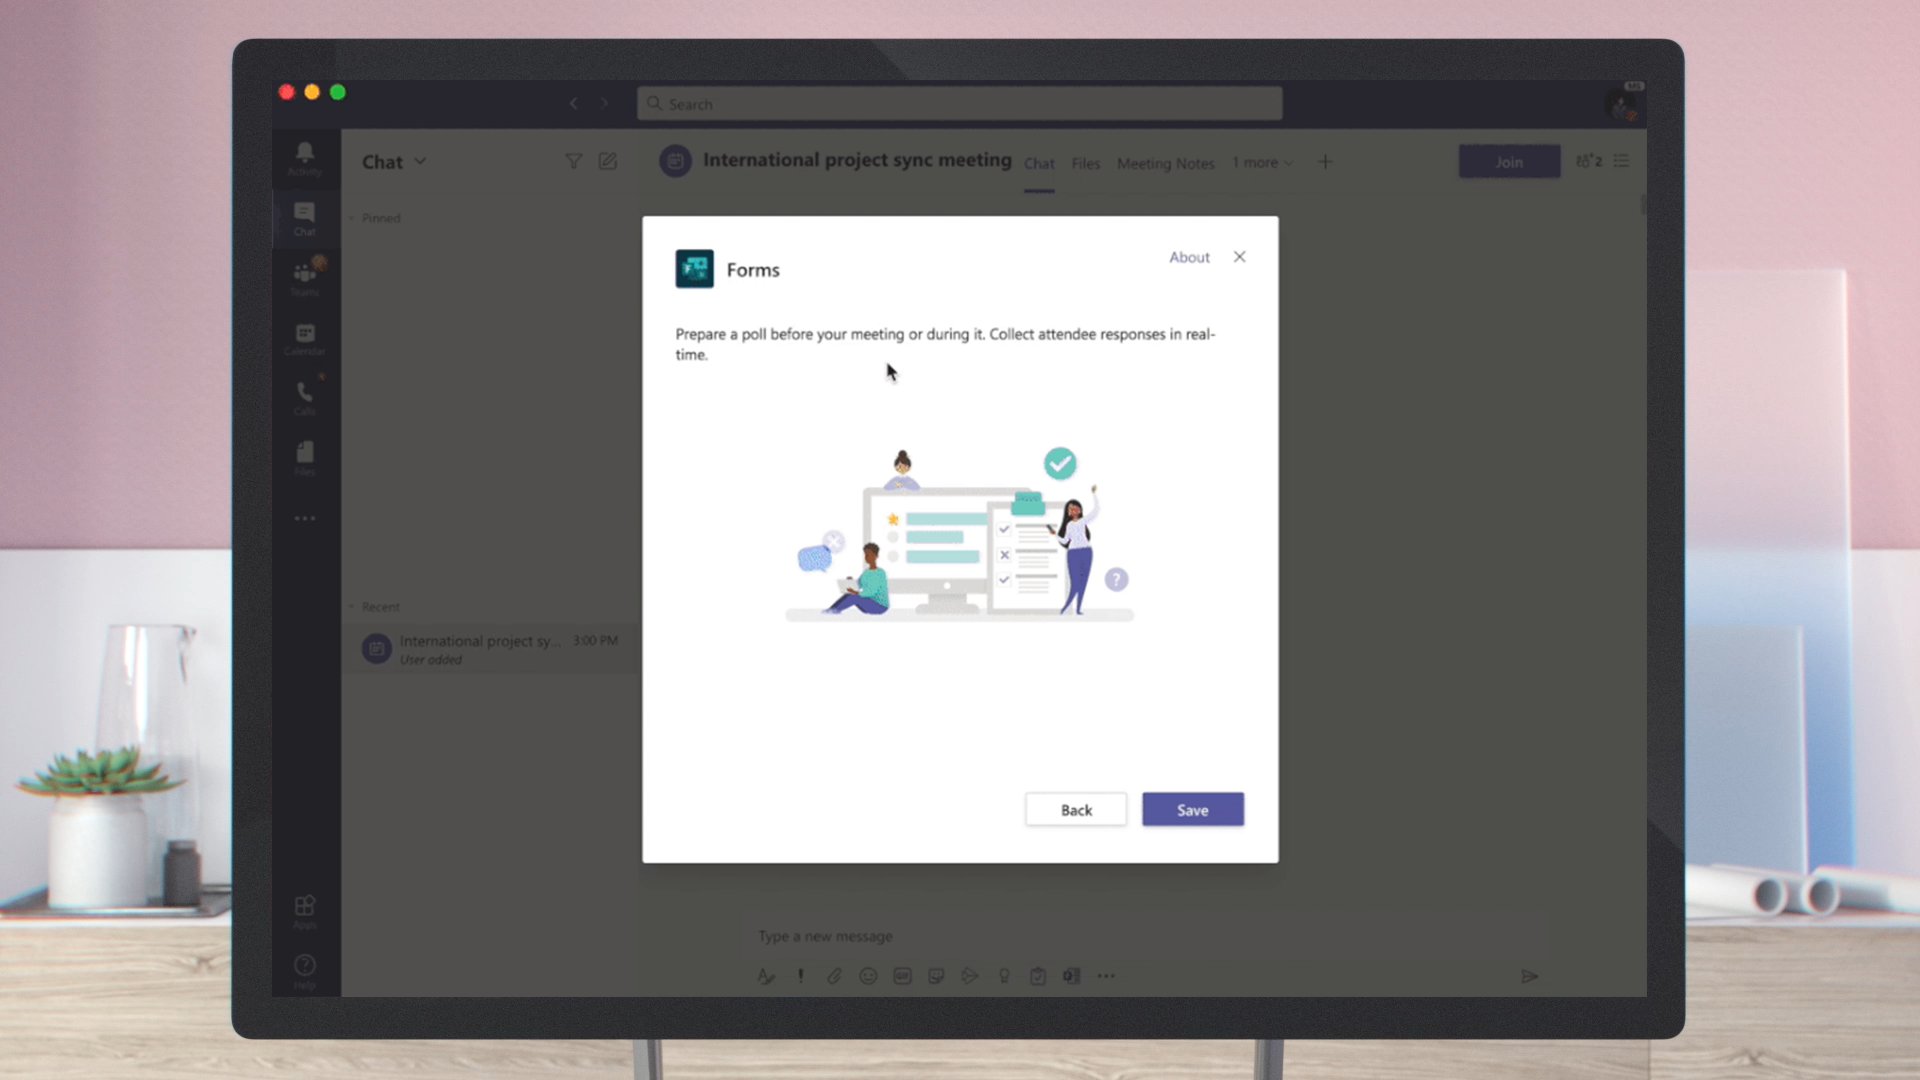Expand the '1 more' tabs dropdown
This screenshot has width=1920, height=1080.
tap(1263, 162)
